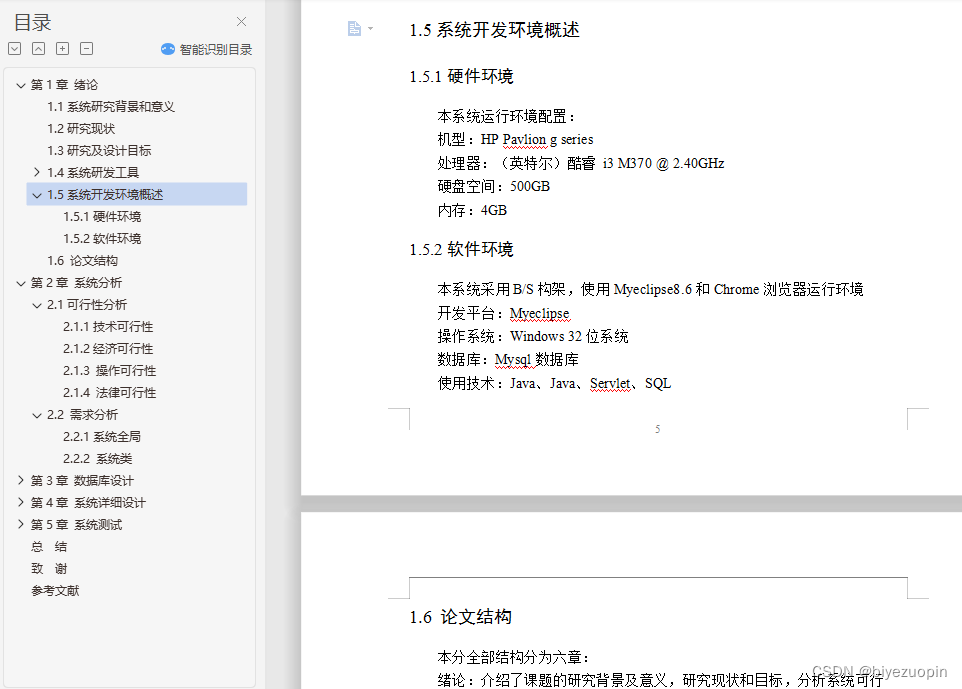This screenshot has height=689, width=962.
Task: Click the downward chevron icon in TOC toolbar
Action: point(14,48)
